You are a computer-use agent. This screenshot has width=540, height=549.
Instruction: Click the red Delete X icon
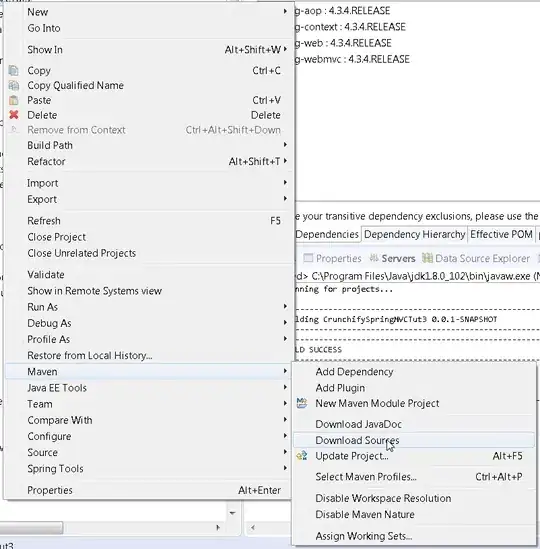click(14, 115)
